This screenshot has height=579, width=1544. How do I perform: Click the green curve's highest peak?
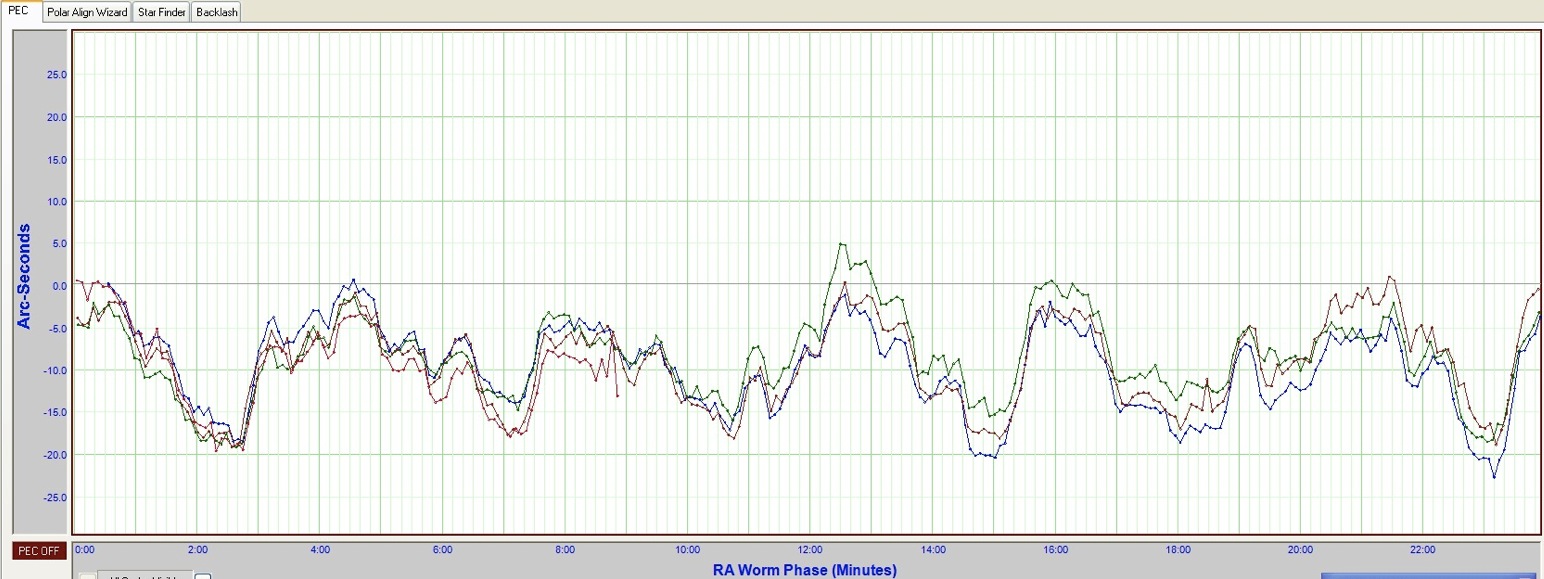tap(841, 243)
